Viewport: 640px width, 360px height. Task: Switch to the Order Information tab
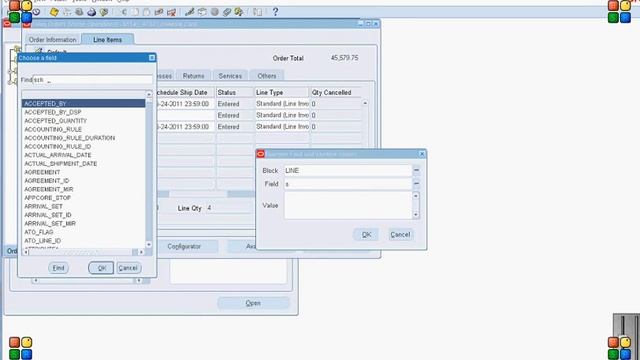(x=53, y=40)
